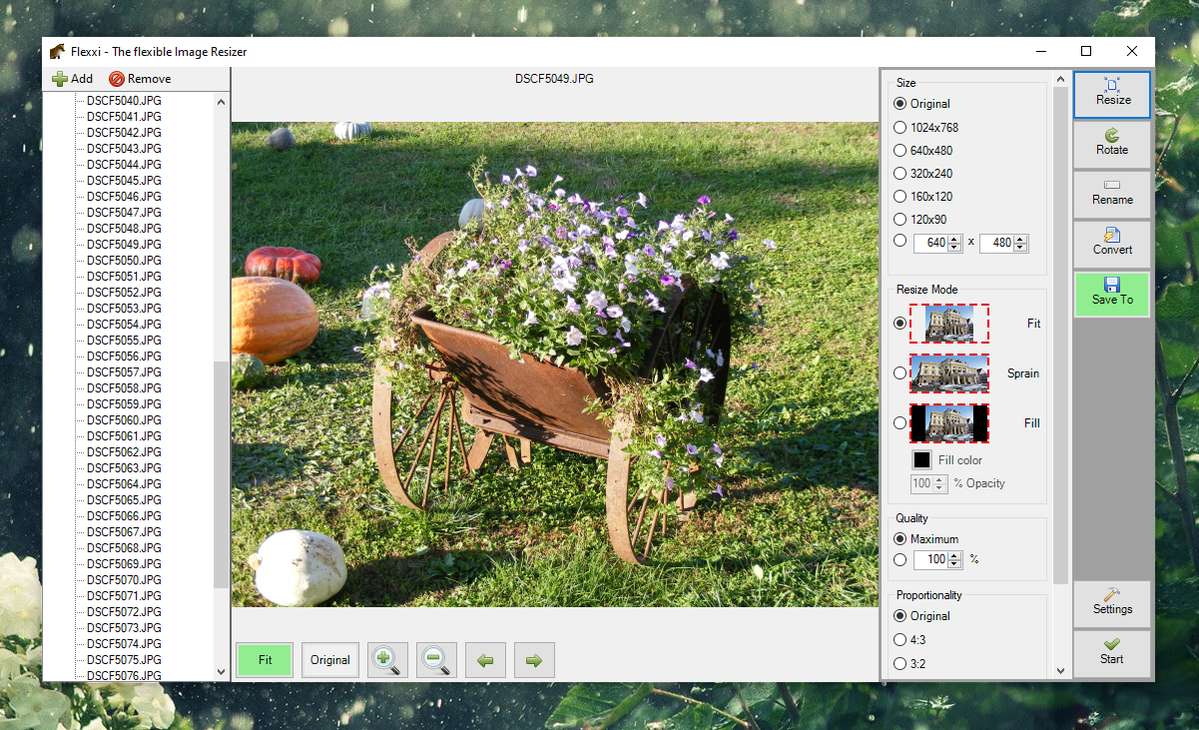Screen dimensions: 1199x730
Task: Remove selected image from list
Action: [x=140, y=79]
